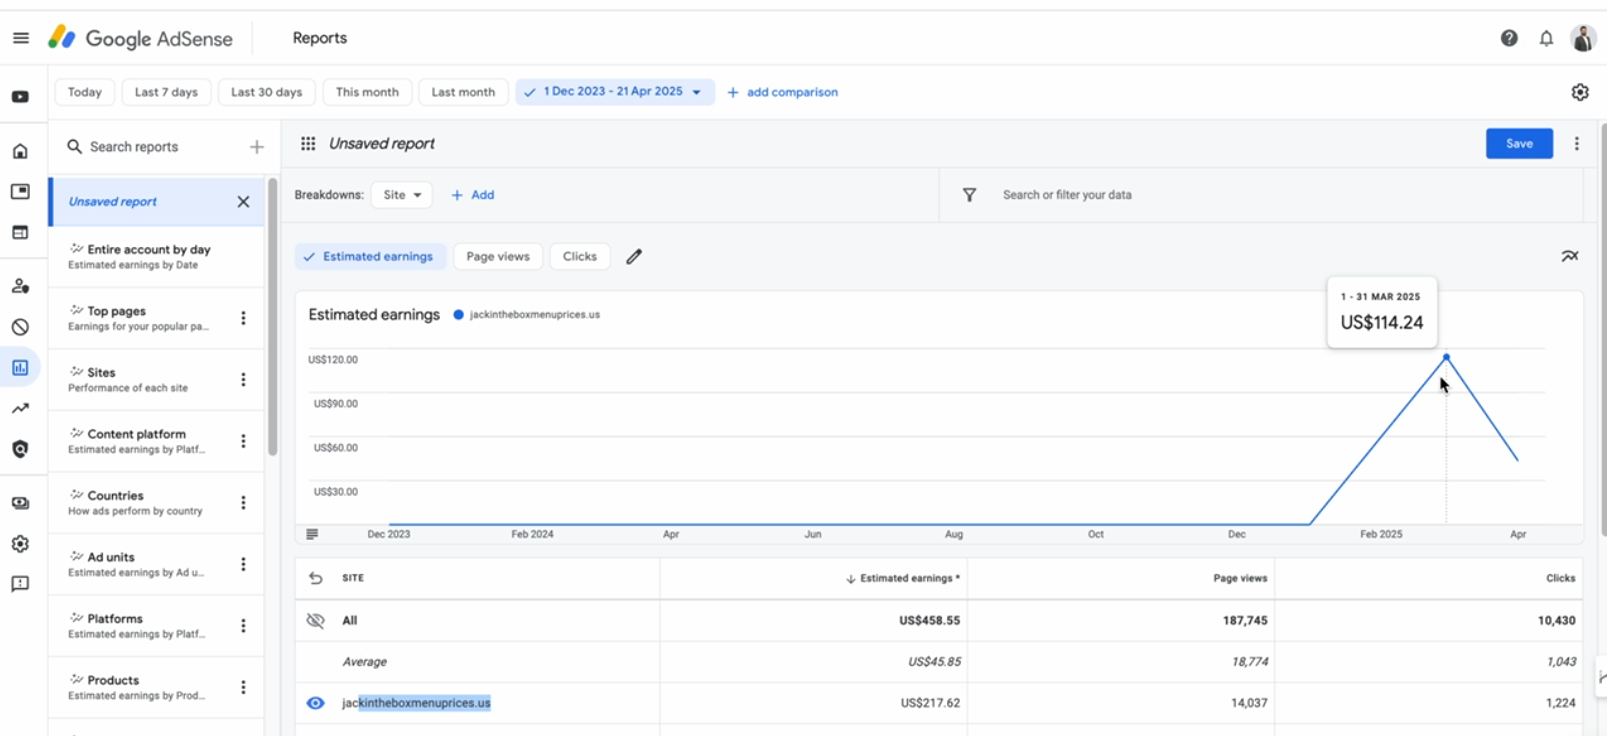Toggle Estimated earnings metric chip
The width and height of the screenshot is (1607, 736).
(370, 257)
